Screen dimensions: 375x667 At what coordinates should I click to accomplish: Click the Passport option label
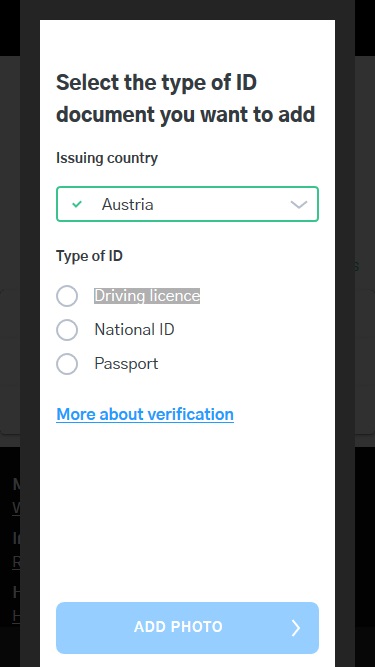[x=126, y=364]
